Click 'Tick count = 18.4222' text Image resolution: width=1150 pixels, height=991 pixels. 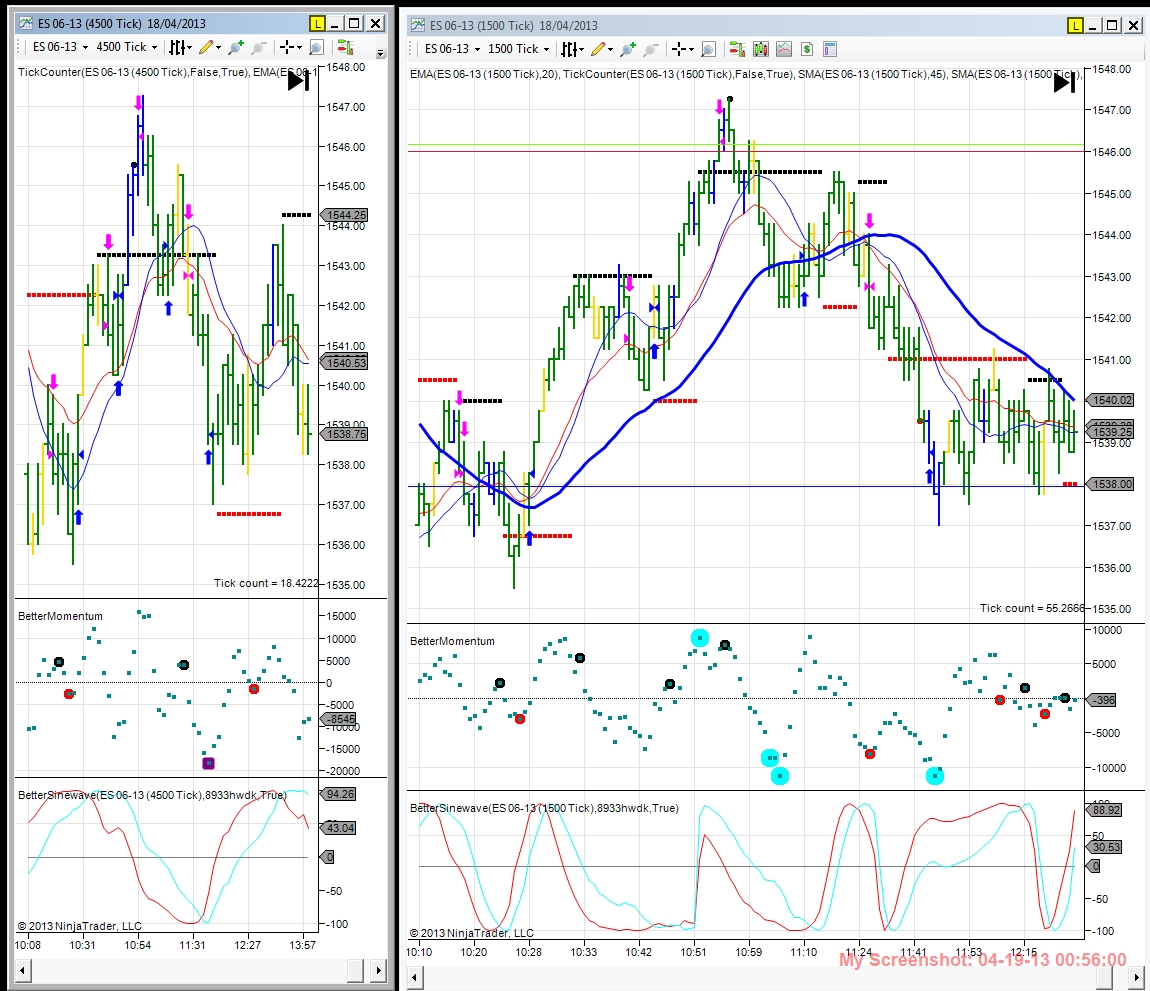tap(266, 583)
